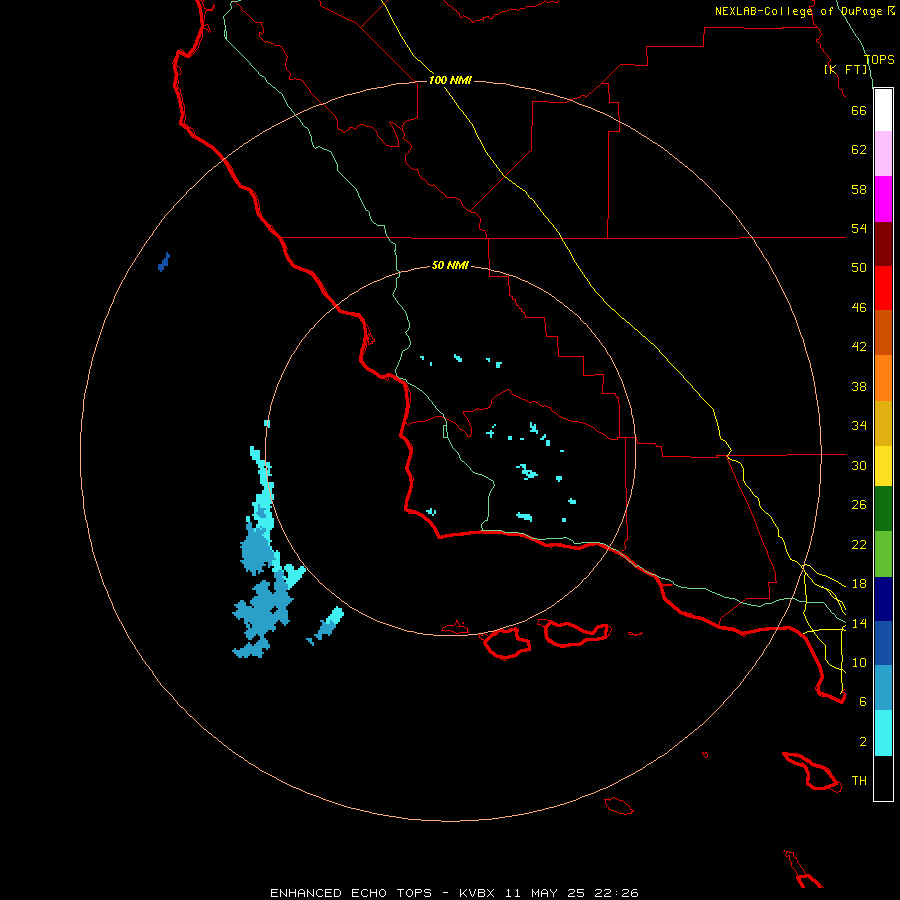Pick the medium sky-blue legend swatch
The height and width of the screenshot is (900, 900).
pos(883,688)
